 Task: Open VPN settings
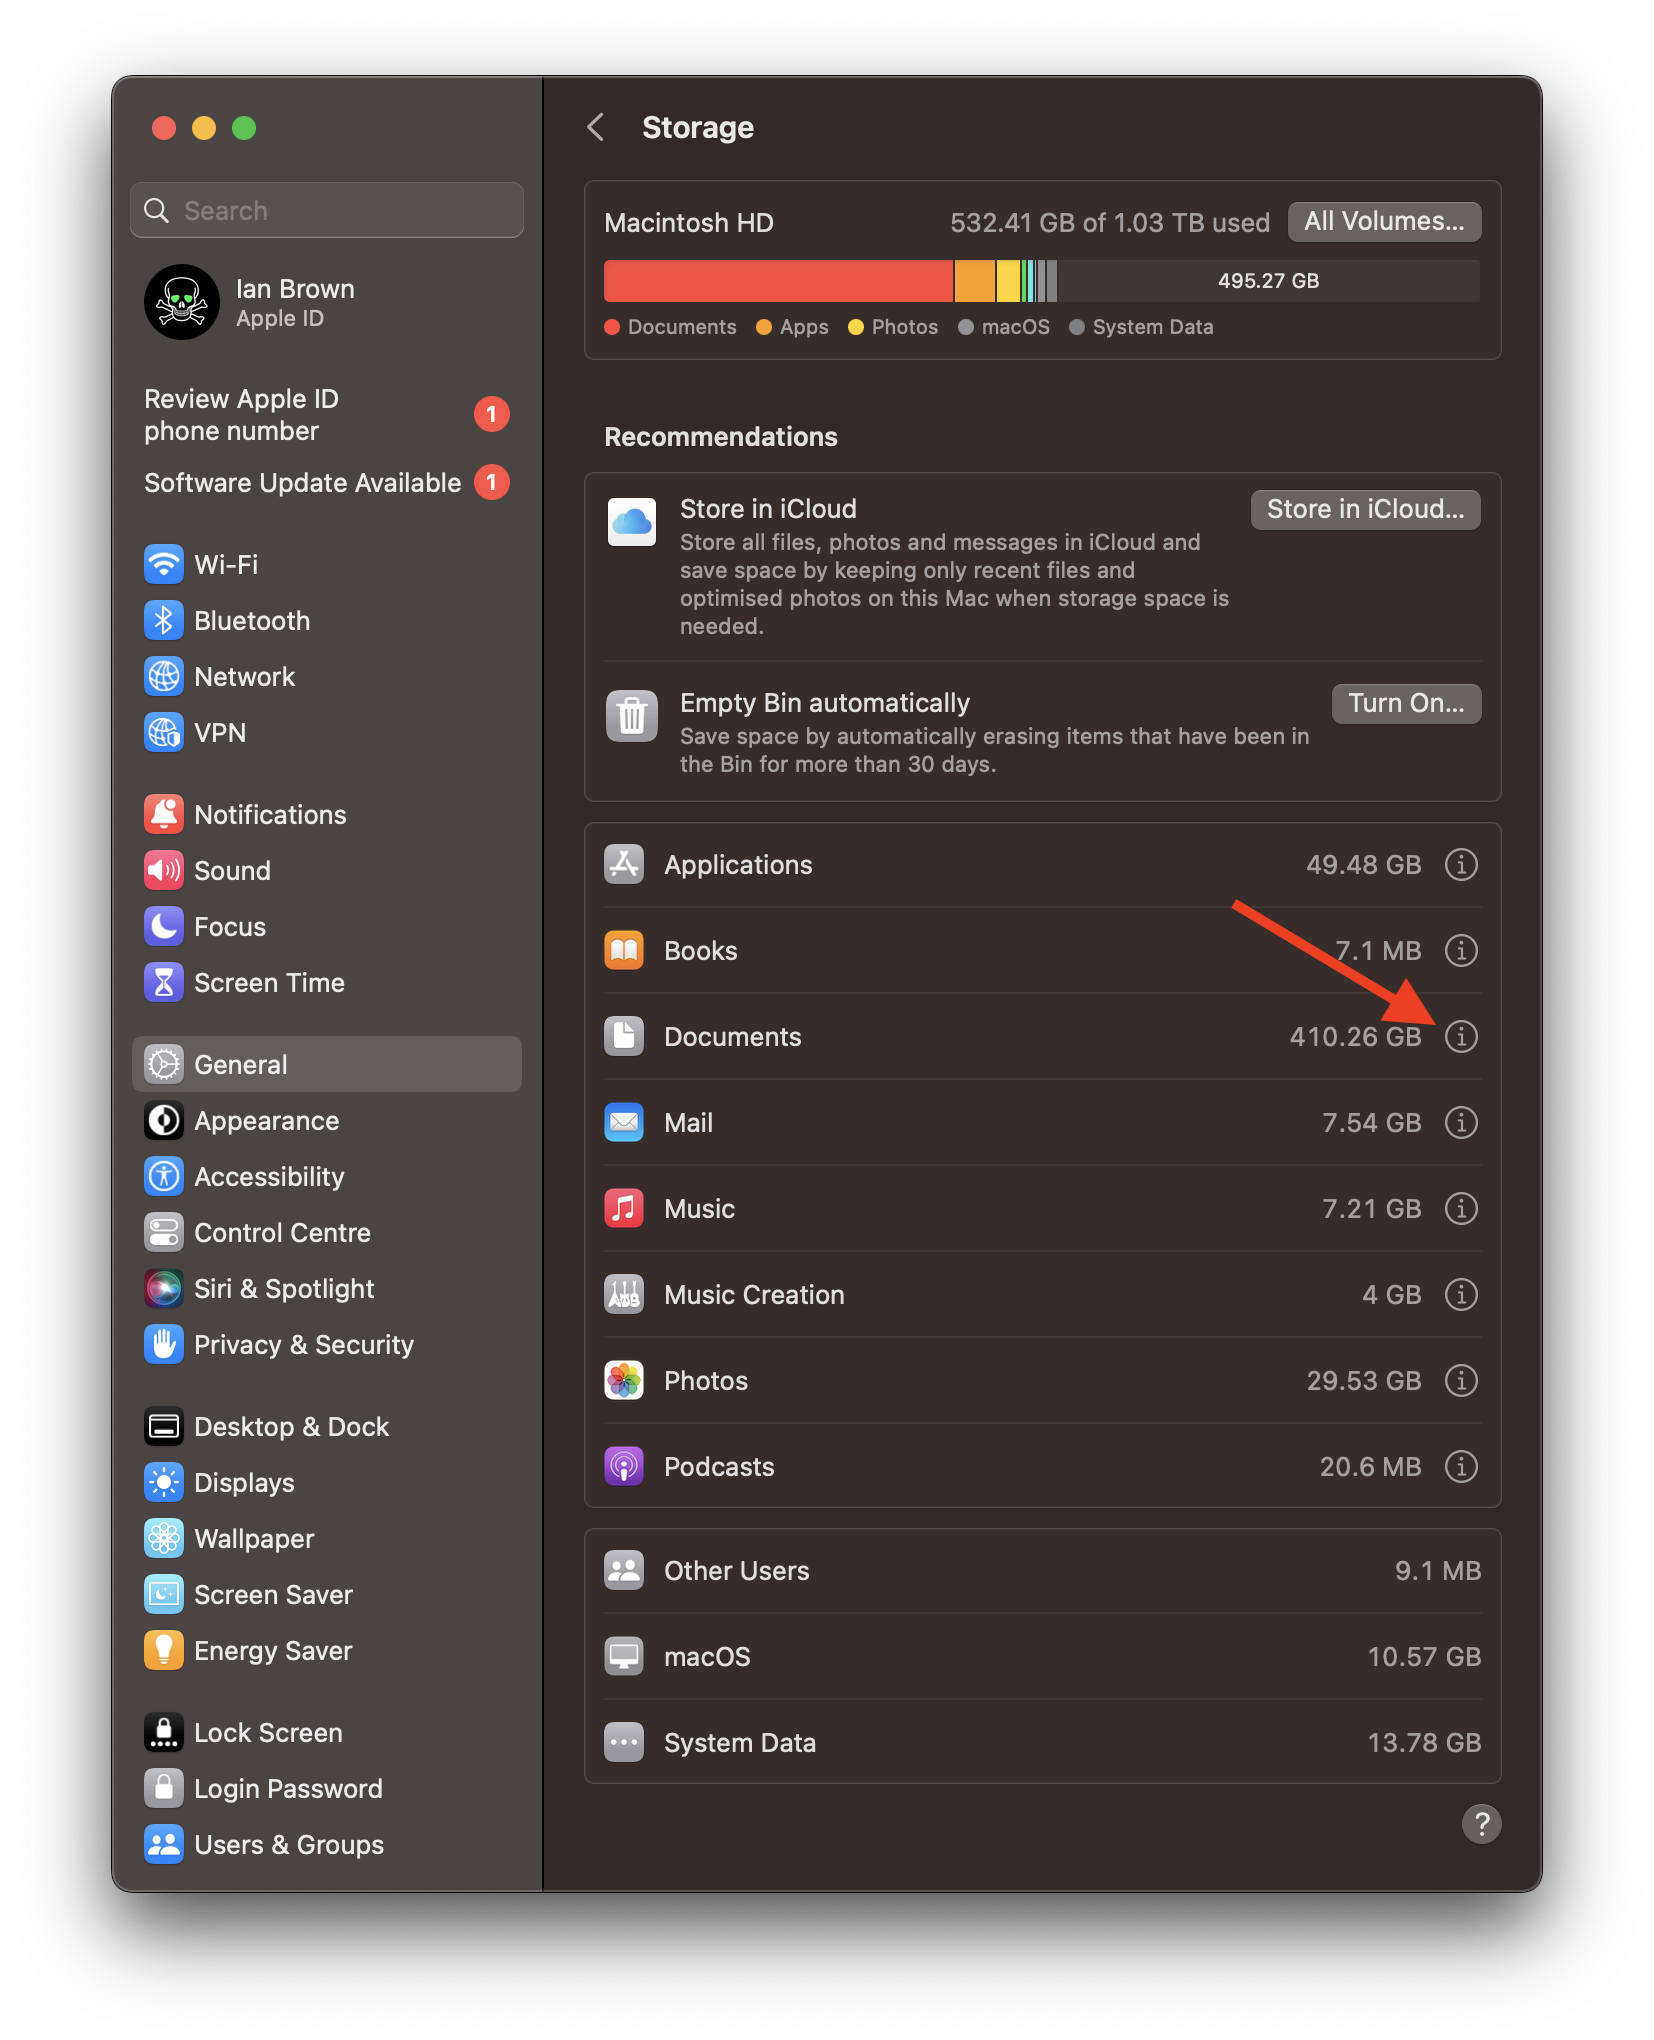point(326,733)
